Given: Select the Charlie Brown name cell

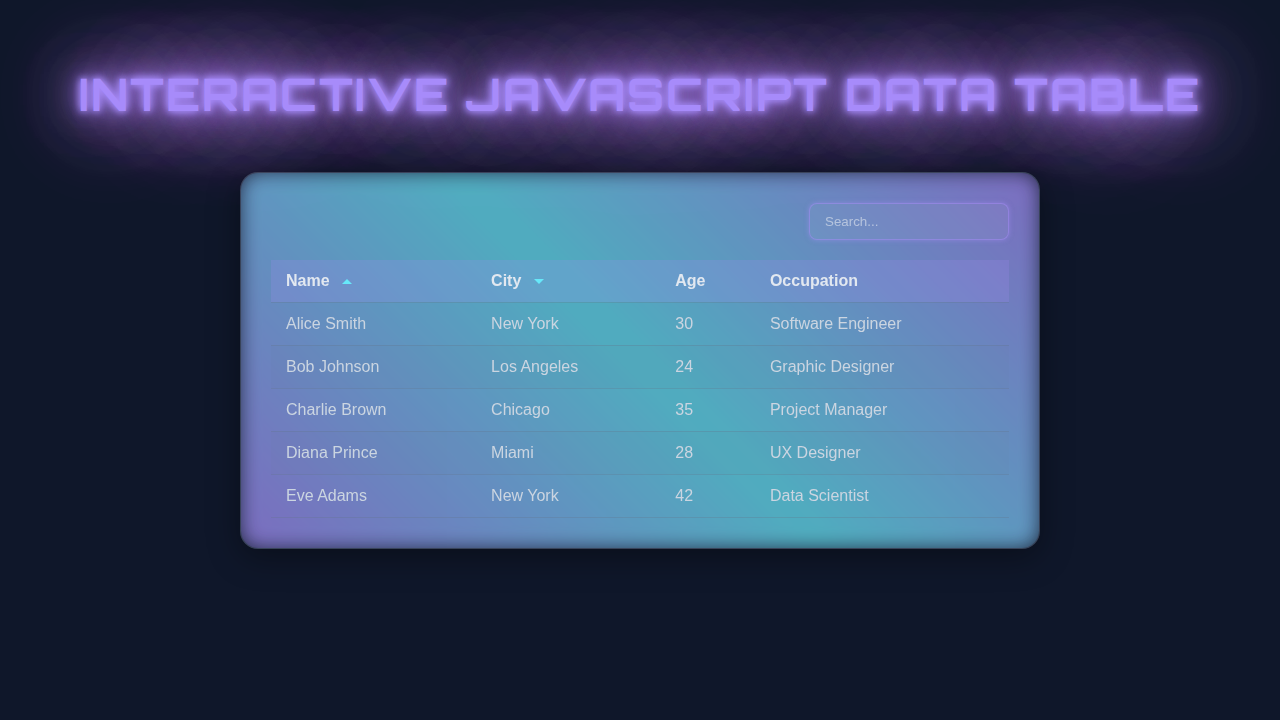Looking at the screenshot, I should [373, 410].
